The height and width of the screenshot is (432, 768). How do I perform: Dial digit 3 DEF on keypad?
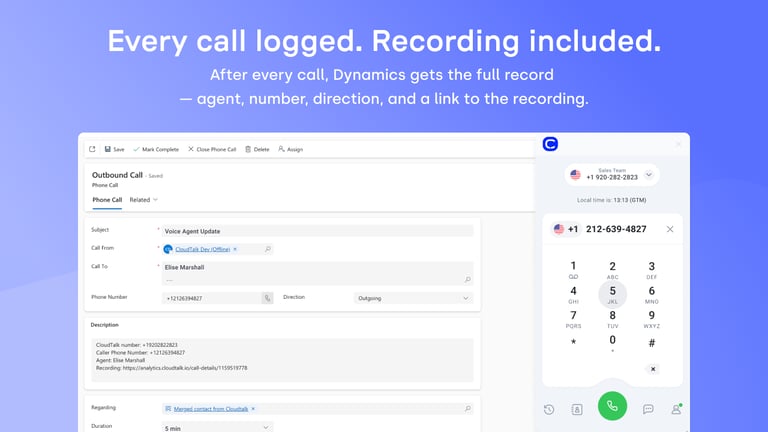[651, 269]
